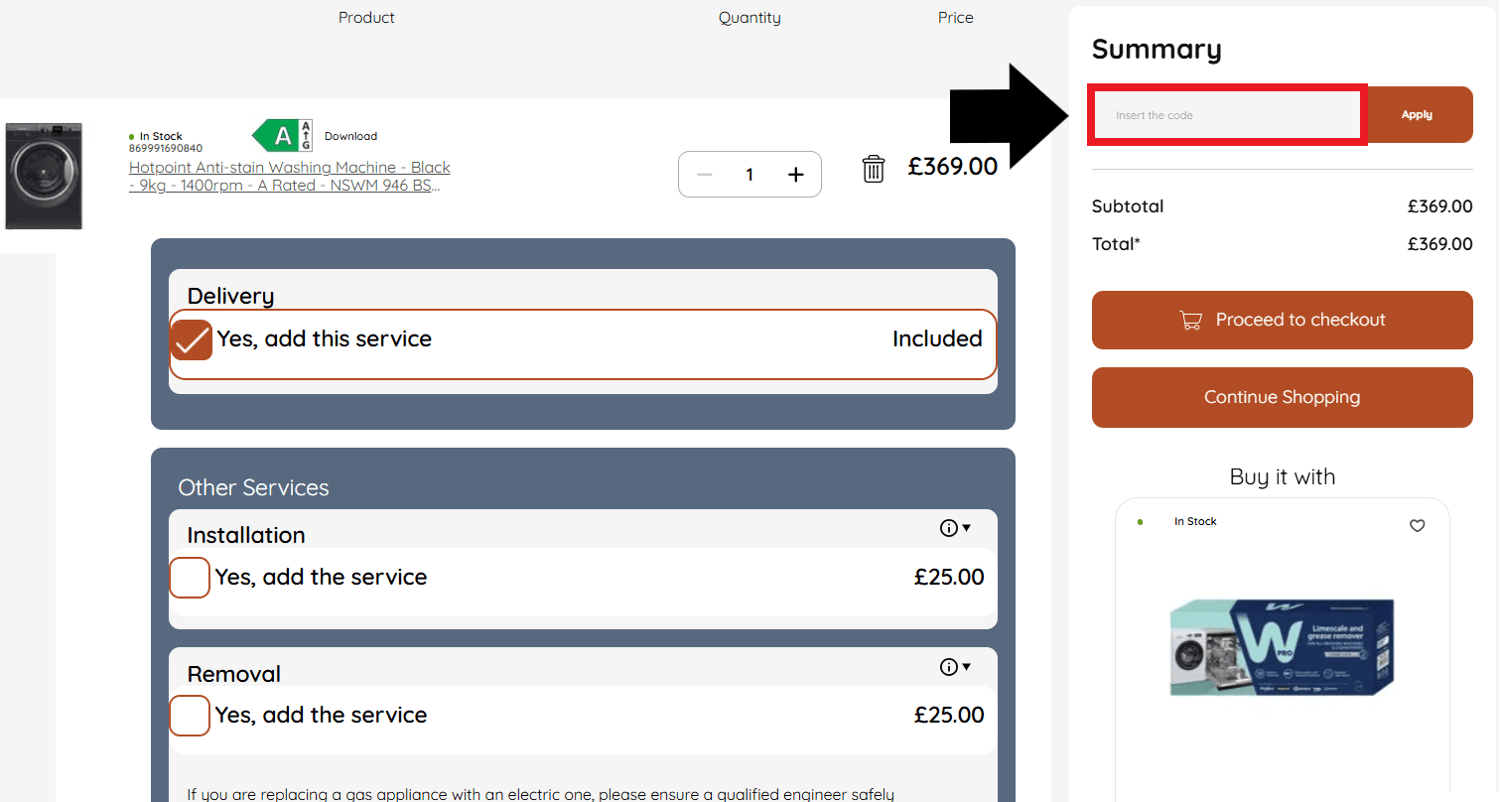
Task: Decrease quantity with minus button
Action: pos(704,175)
